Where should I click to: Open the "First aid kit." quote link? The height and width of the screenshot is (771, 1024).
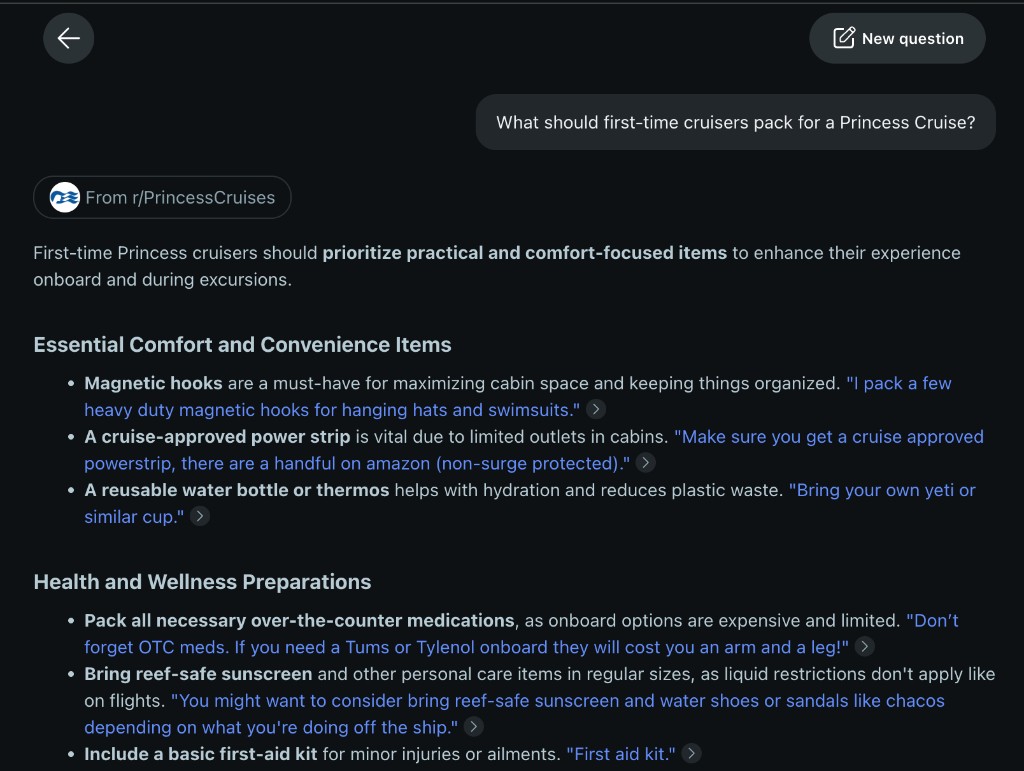621,754
